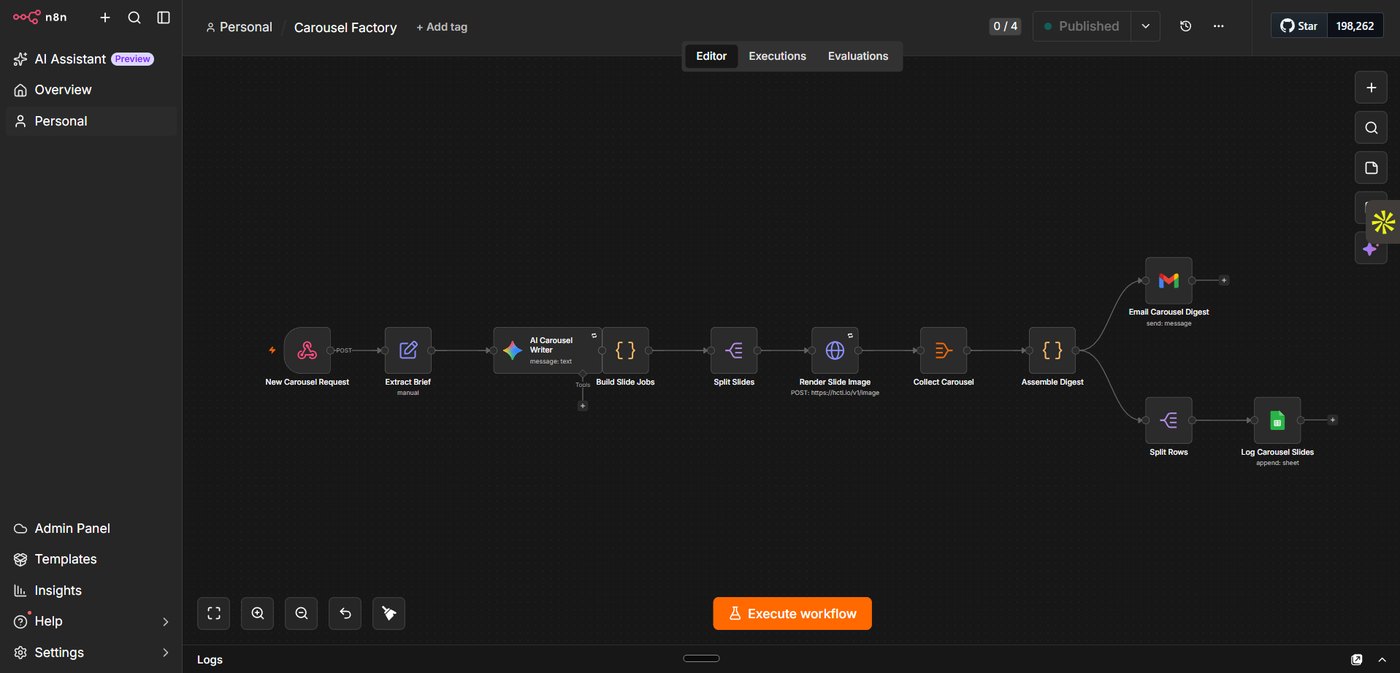
Task: Switch to the Executions tab
Action: point(777,56)
